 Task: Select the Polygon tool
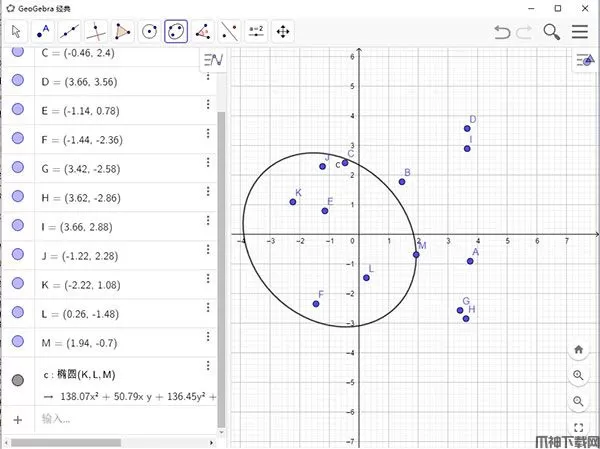tap(123, 31)
